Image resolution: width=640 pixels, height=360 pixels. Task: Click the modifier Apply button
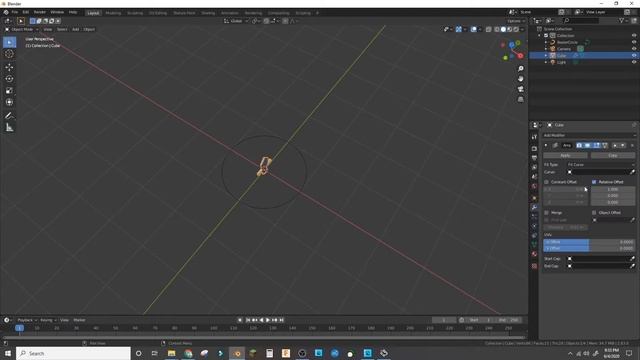[565, 156]
